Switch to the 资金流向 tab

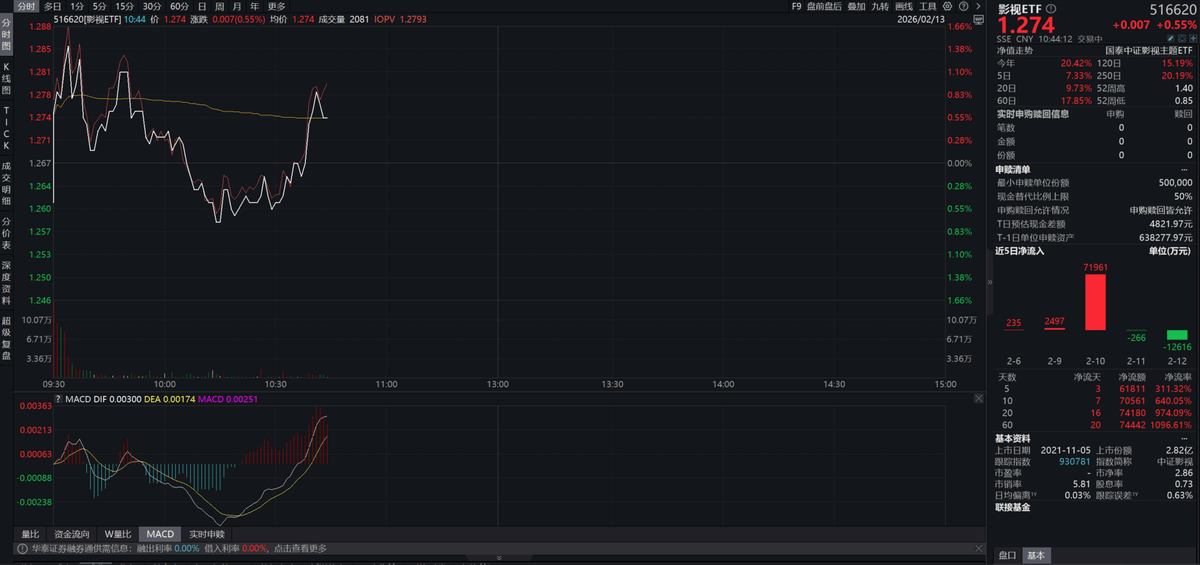(71, 534)
